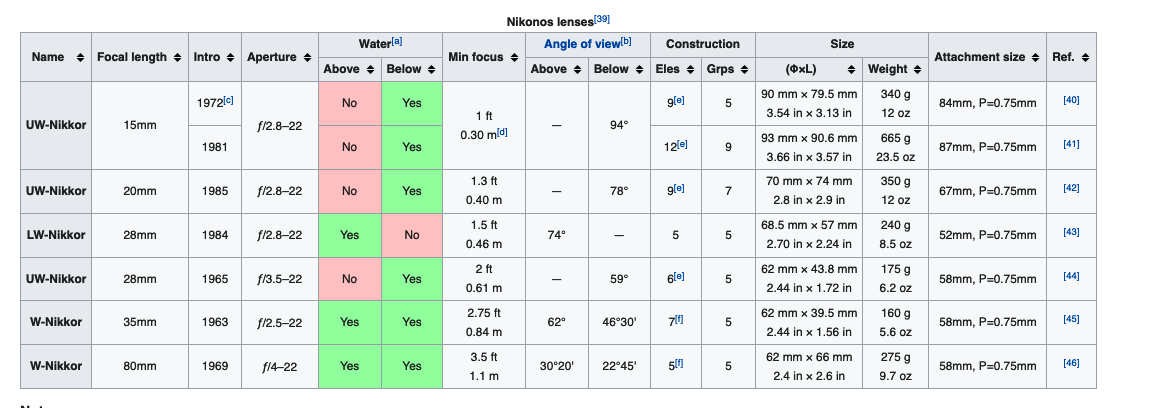
Task: Click the 46°30' below angle cell
Action: (x=619, y=322)
